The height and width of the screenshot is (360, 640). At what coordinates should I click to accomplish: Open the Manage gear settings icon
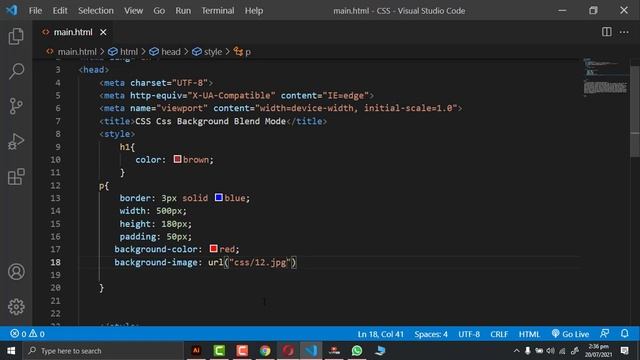coord(16,307)
